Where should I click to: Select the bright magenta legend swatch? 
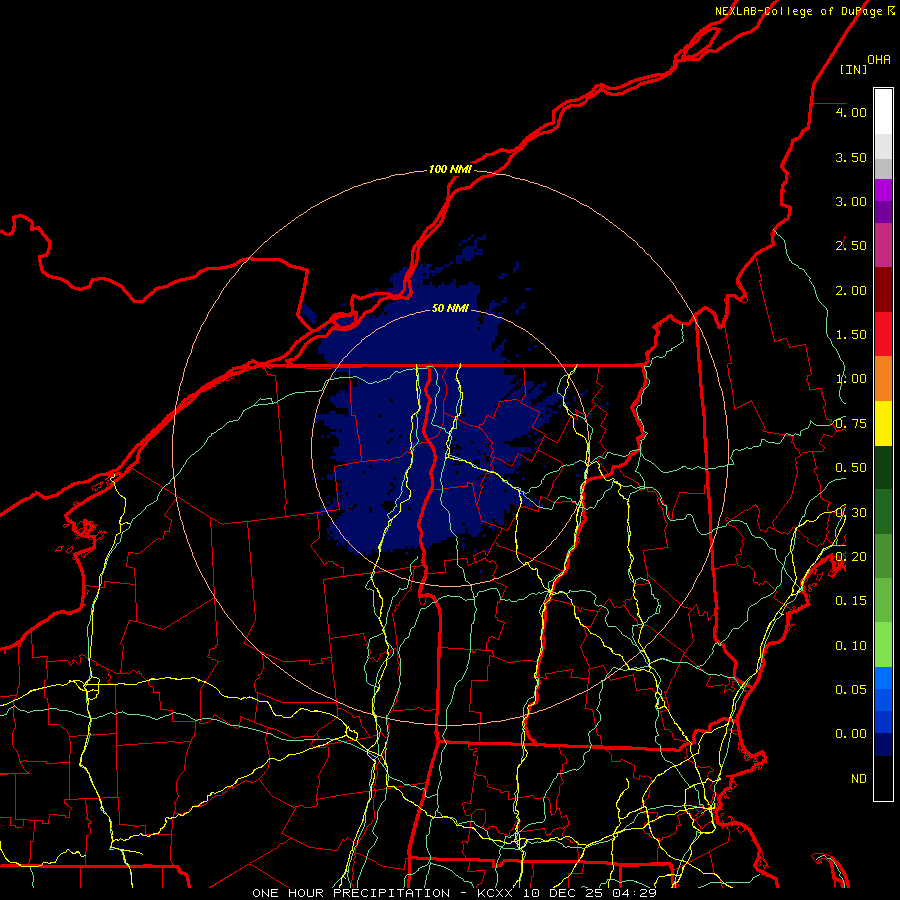click(x=883, y=190)
